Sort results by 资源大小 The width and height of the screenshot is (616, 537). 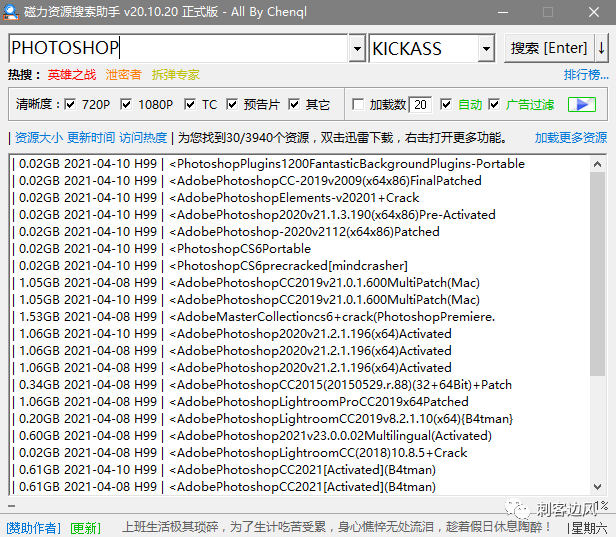pyautogui.click(x=39, y=137)
